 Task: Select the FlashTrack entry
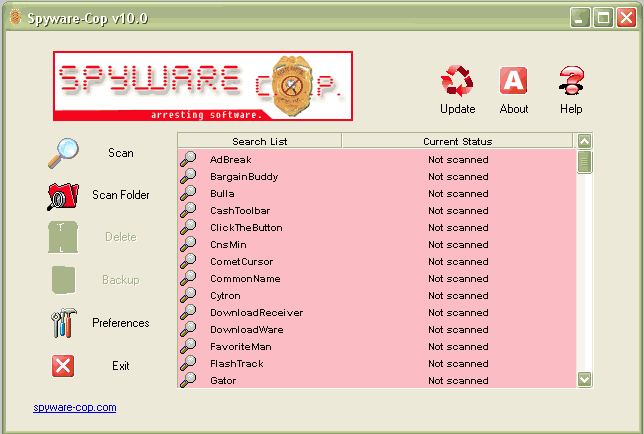point(237,363)
